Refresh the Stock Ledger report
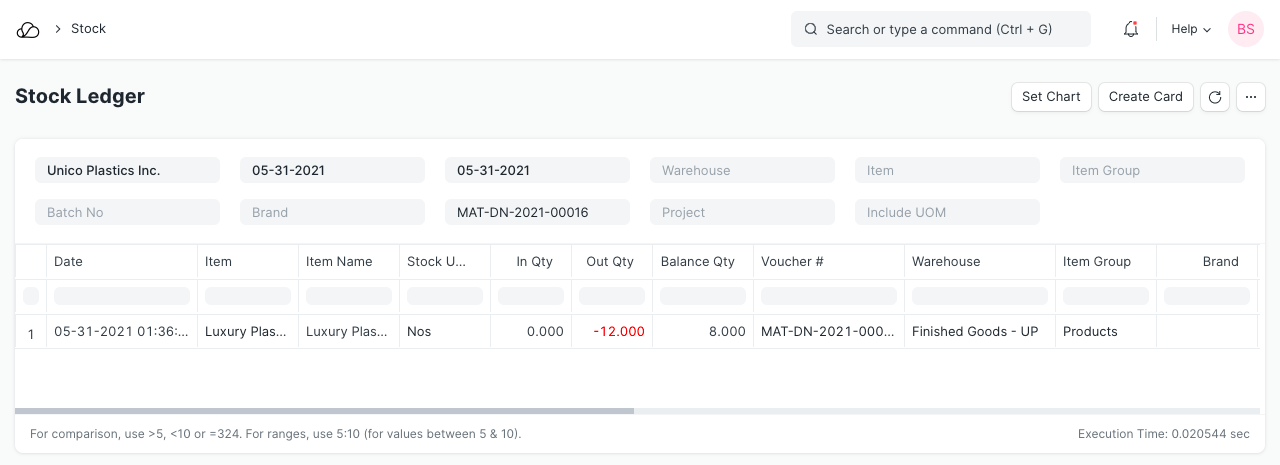The image size is (1280, 465). (x=1215, y=97)
